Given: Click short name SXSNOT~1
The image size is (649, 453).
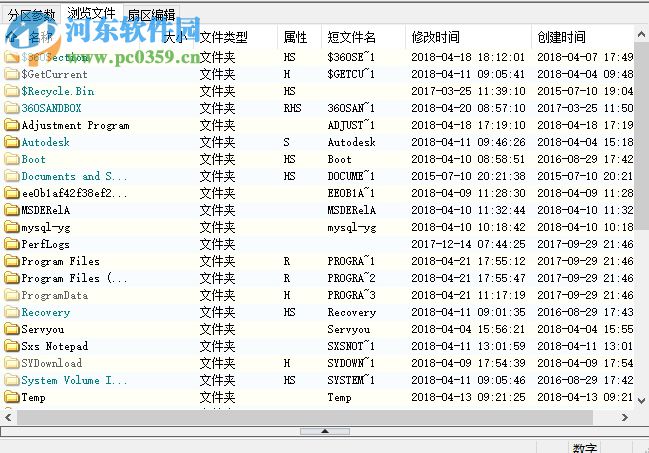Looking at the screenshot, I should [x=351, y=346].
